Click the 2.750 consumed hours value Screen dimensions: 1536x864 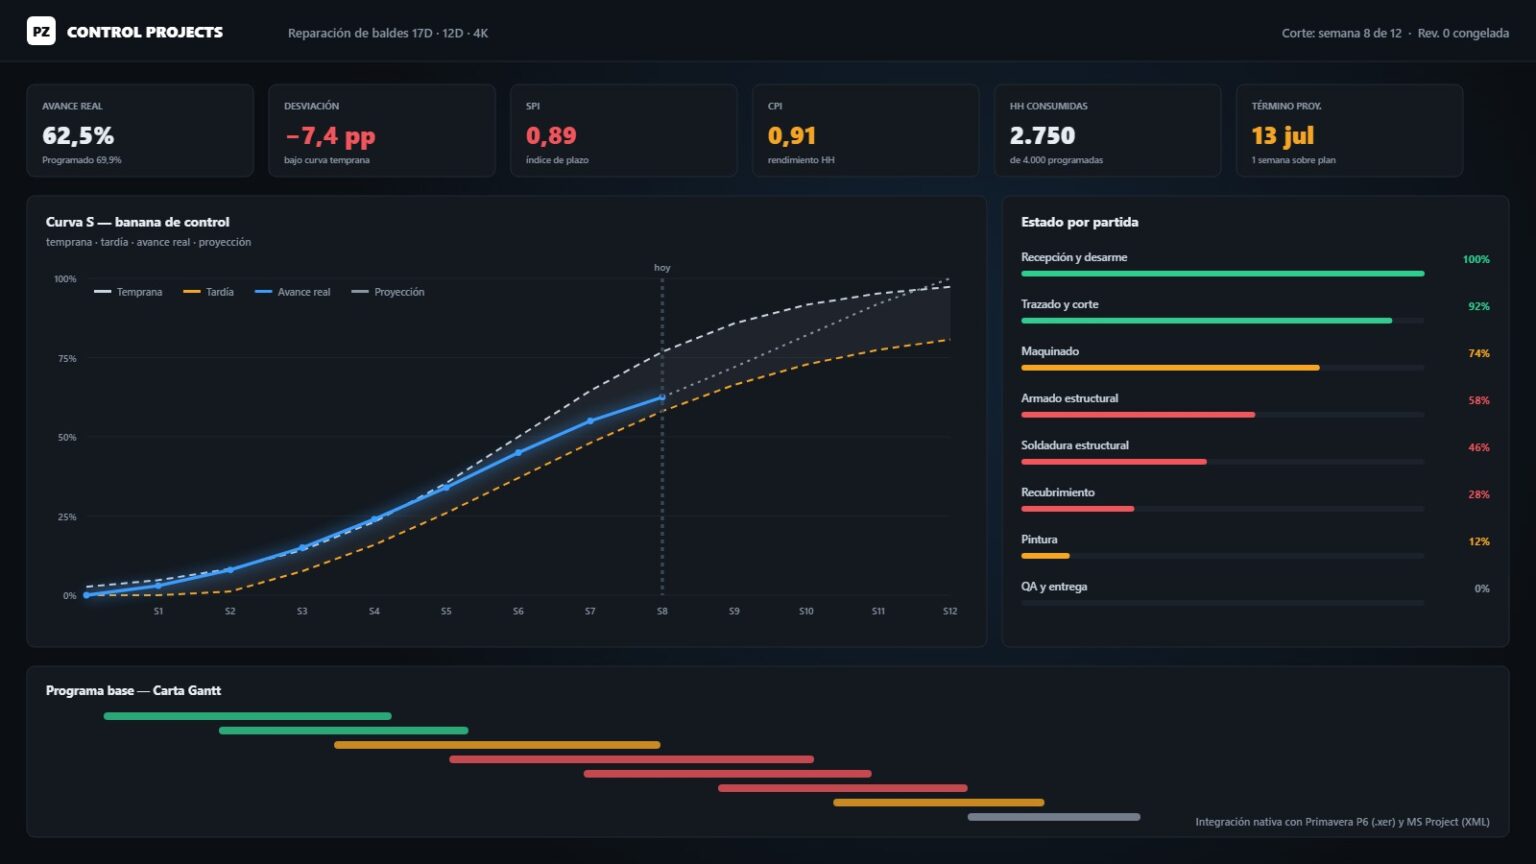pos(1042,135)
